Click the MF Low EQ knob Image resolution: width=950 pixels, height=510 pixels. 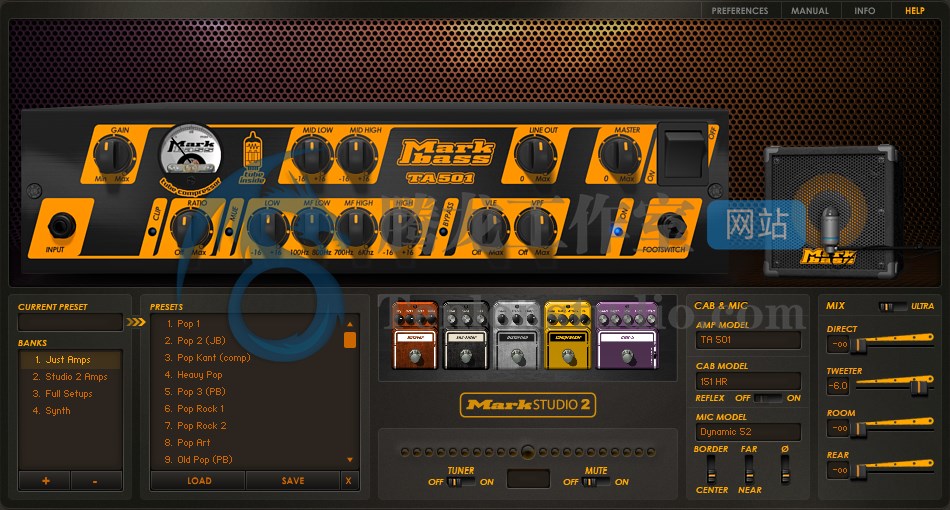point(313,228)
